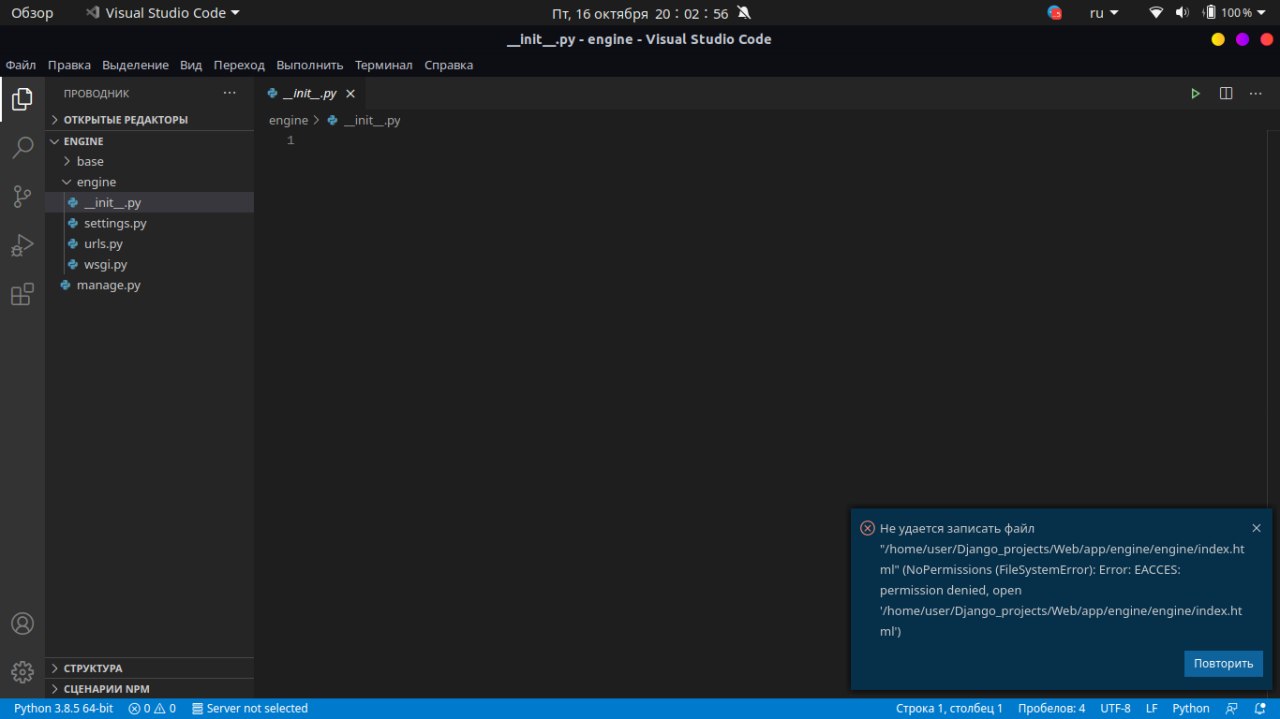
Task: Open Обзор activities overview
Action: tap(32, 13)
